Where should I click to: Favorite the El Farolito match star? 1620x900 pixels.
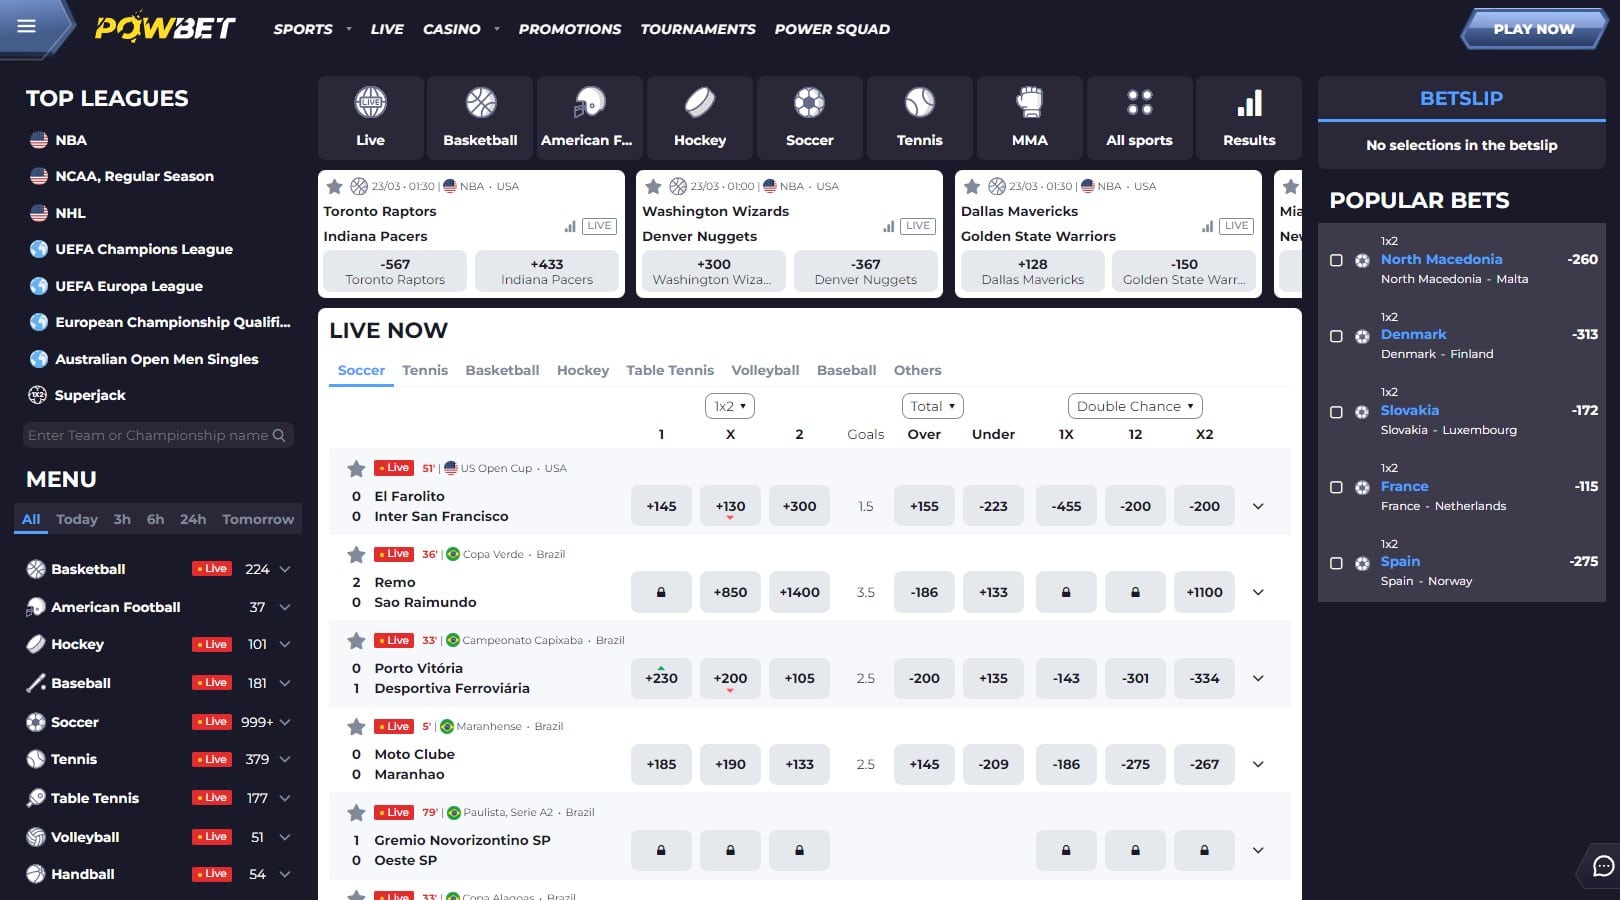356,468
